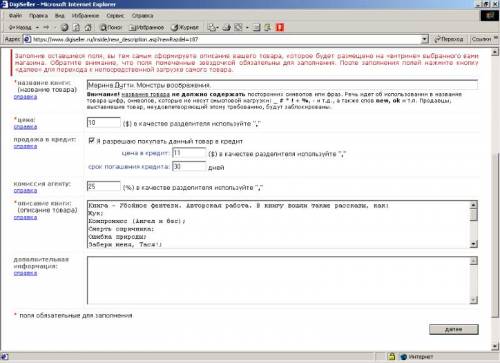The height and width of the screenshot is (363, 500).
Task: Go to the Home page icon
Action: pos(88,27)
